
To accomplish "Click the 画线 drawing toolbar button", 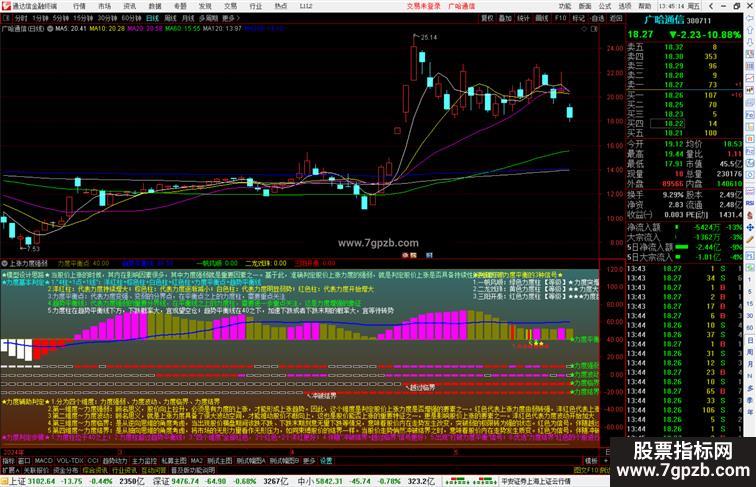I will tap(542, 18).
